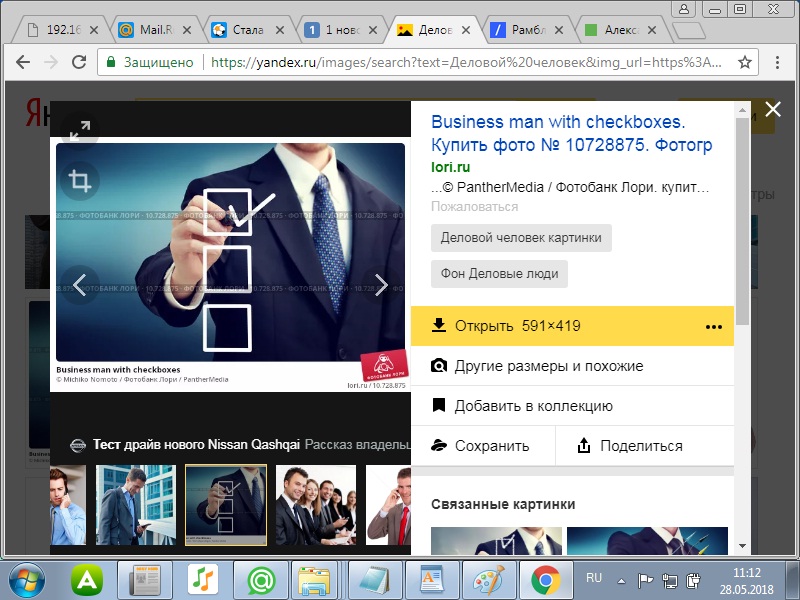Open a new browser tab
Image resolution: width=800 pixels, height=600 pixels.
(x=689, y=31)
